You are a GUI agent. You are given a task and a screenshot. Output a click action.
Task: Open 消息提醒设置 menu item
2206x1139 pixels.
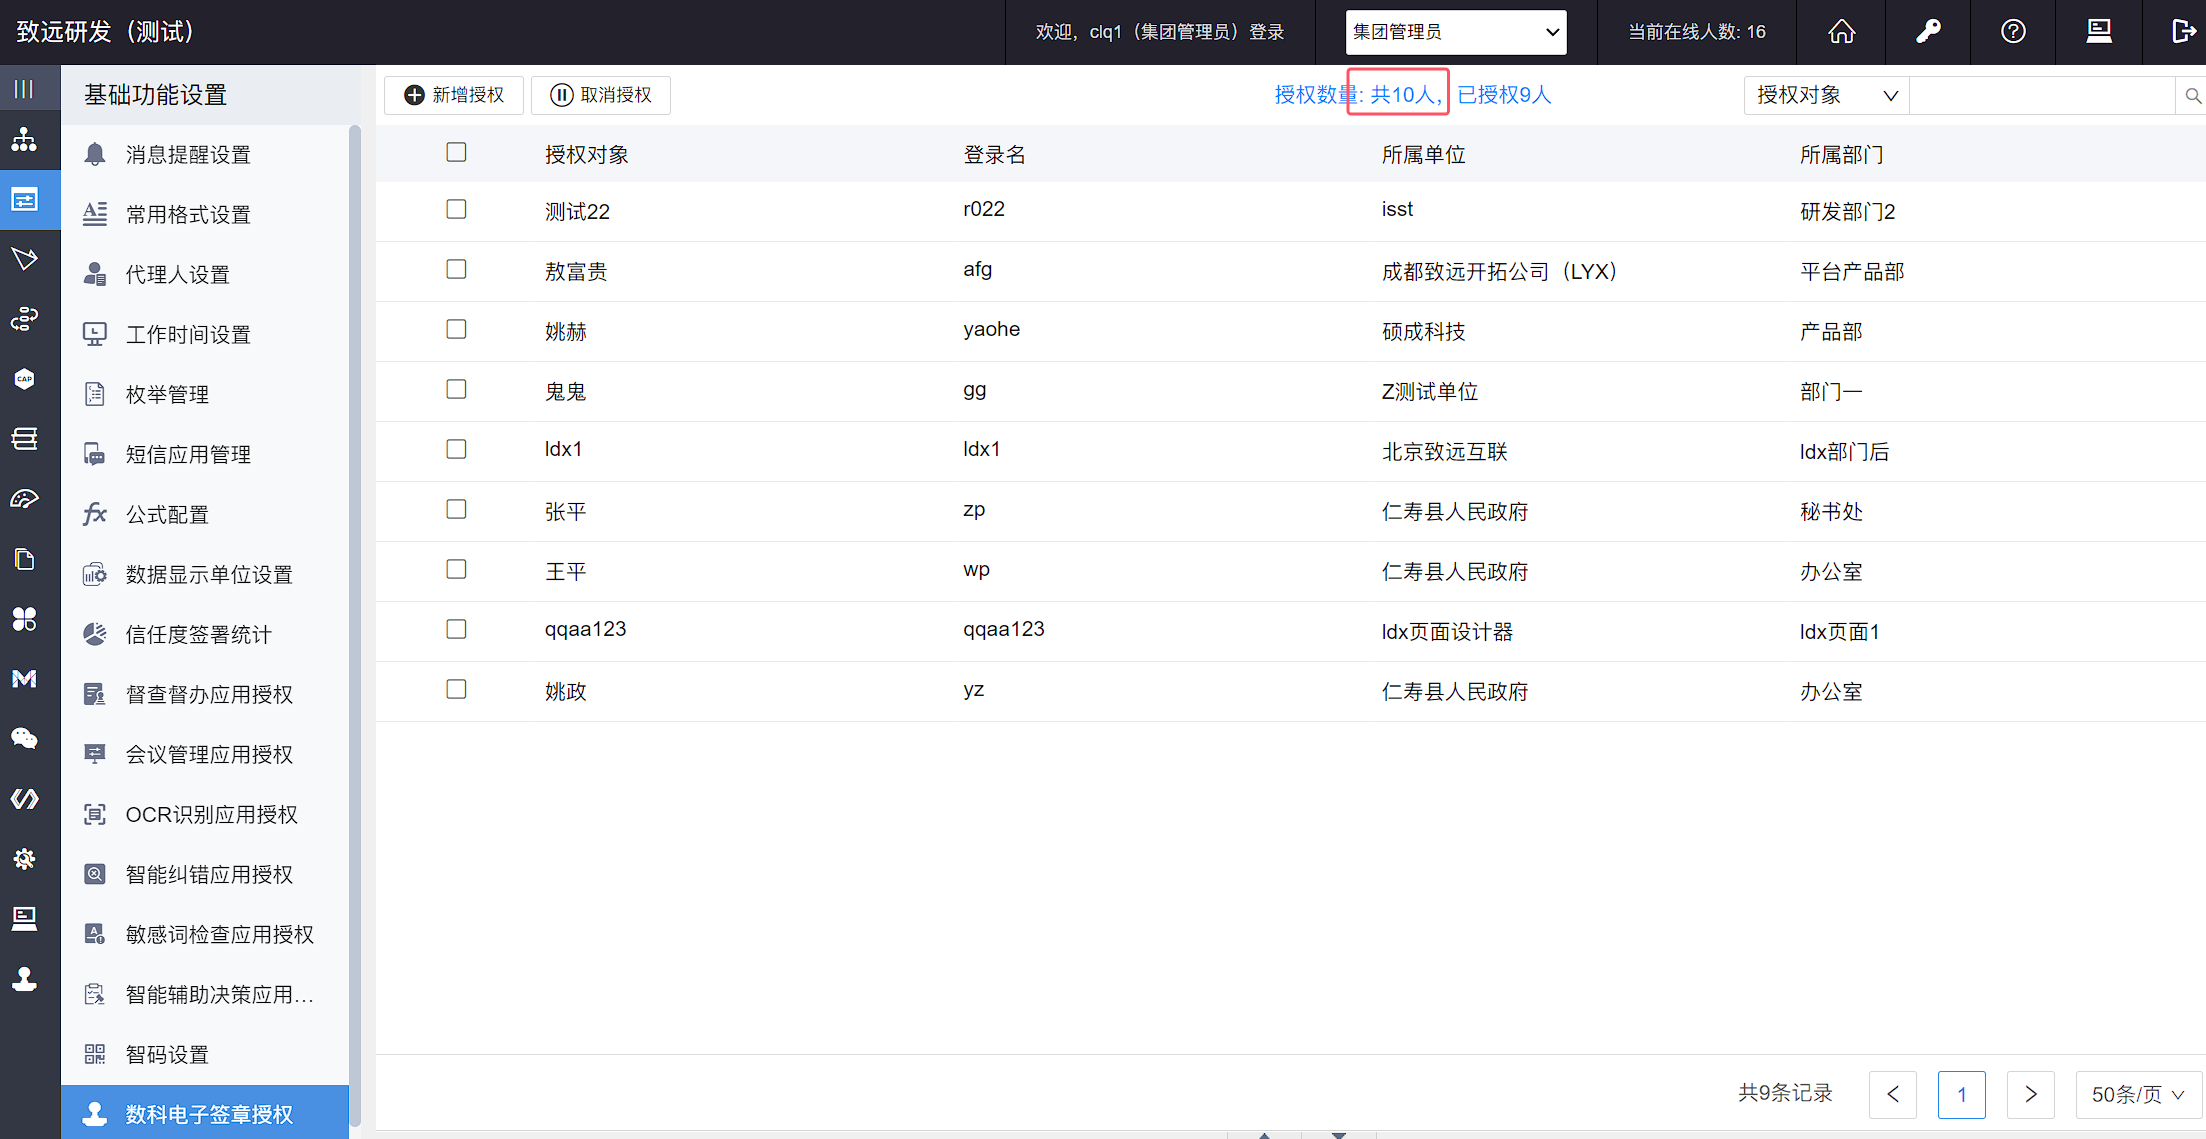pyautogui.click(x=188, y=155)
